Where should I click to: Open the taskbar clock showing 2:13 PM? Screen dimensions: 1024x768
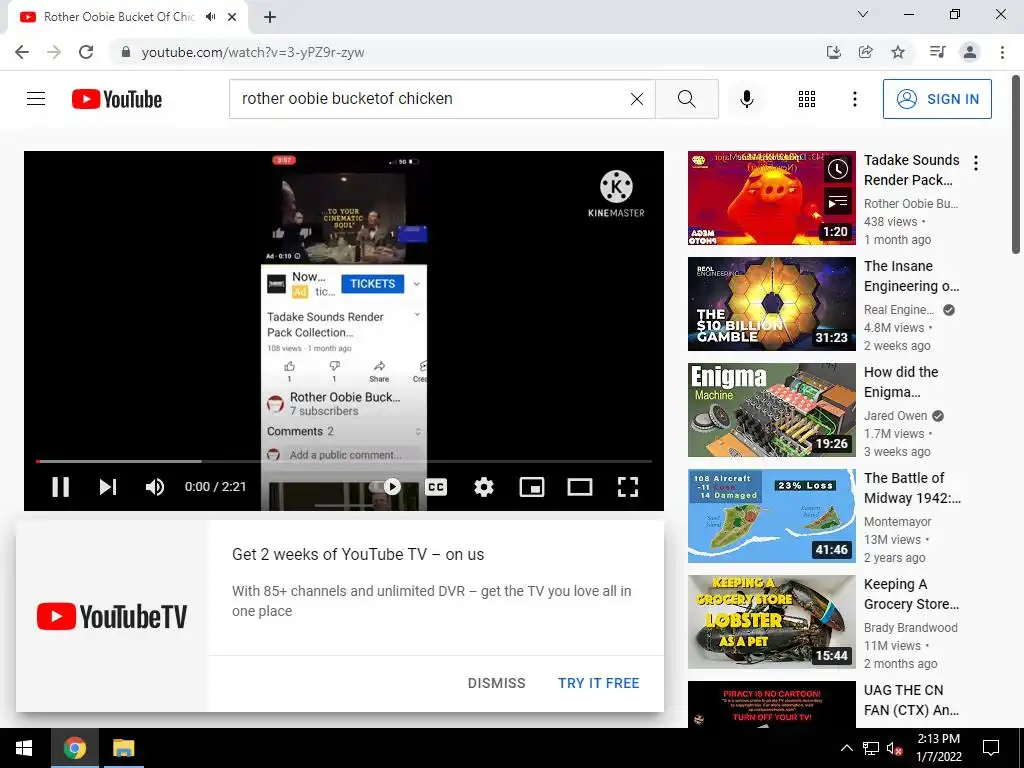938,748
